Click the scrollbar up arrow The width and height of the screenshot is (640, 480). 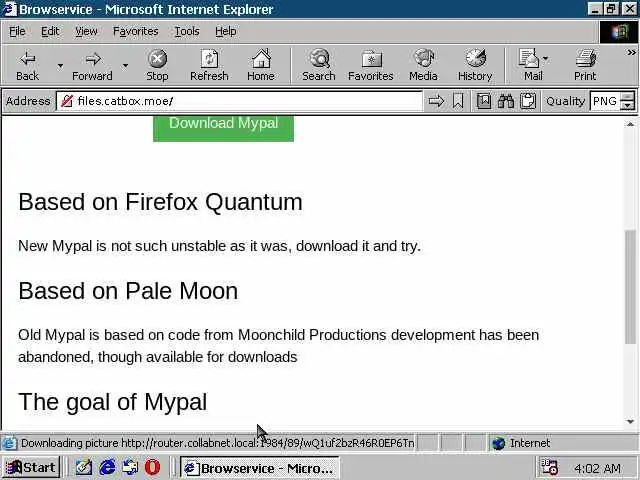[x=630, y=124]
